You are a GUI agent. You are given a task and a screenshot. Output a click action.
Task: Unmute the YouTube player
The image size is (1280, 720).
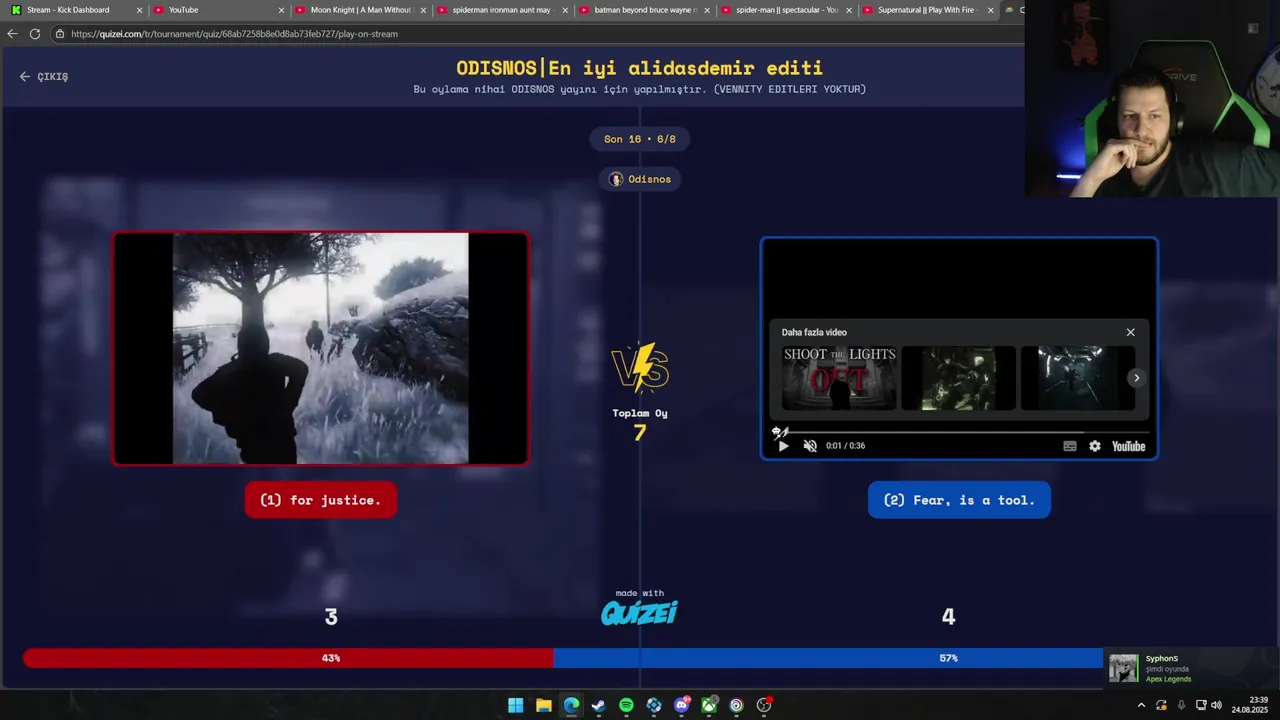(810, 446)
